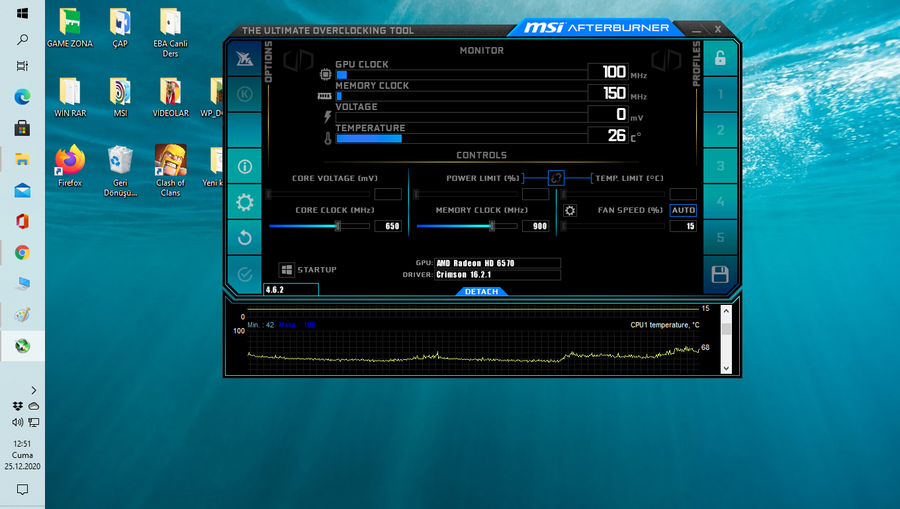Select profile slot 3
Viewport: 900px width, 509px height.
click(720, 166)
